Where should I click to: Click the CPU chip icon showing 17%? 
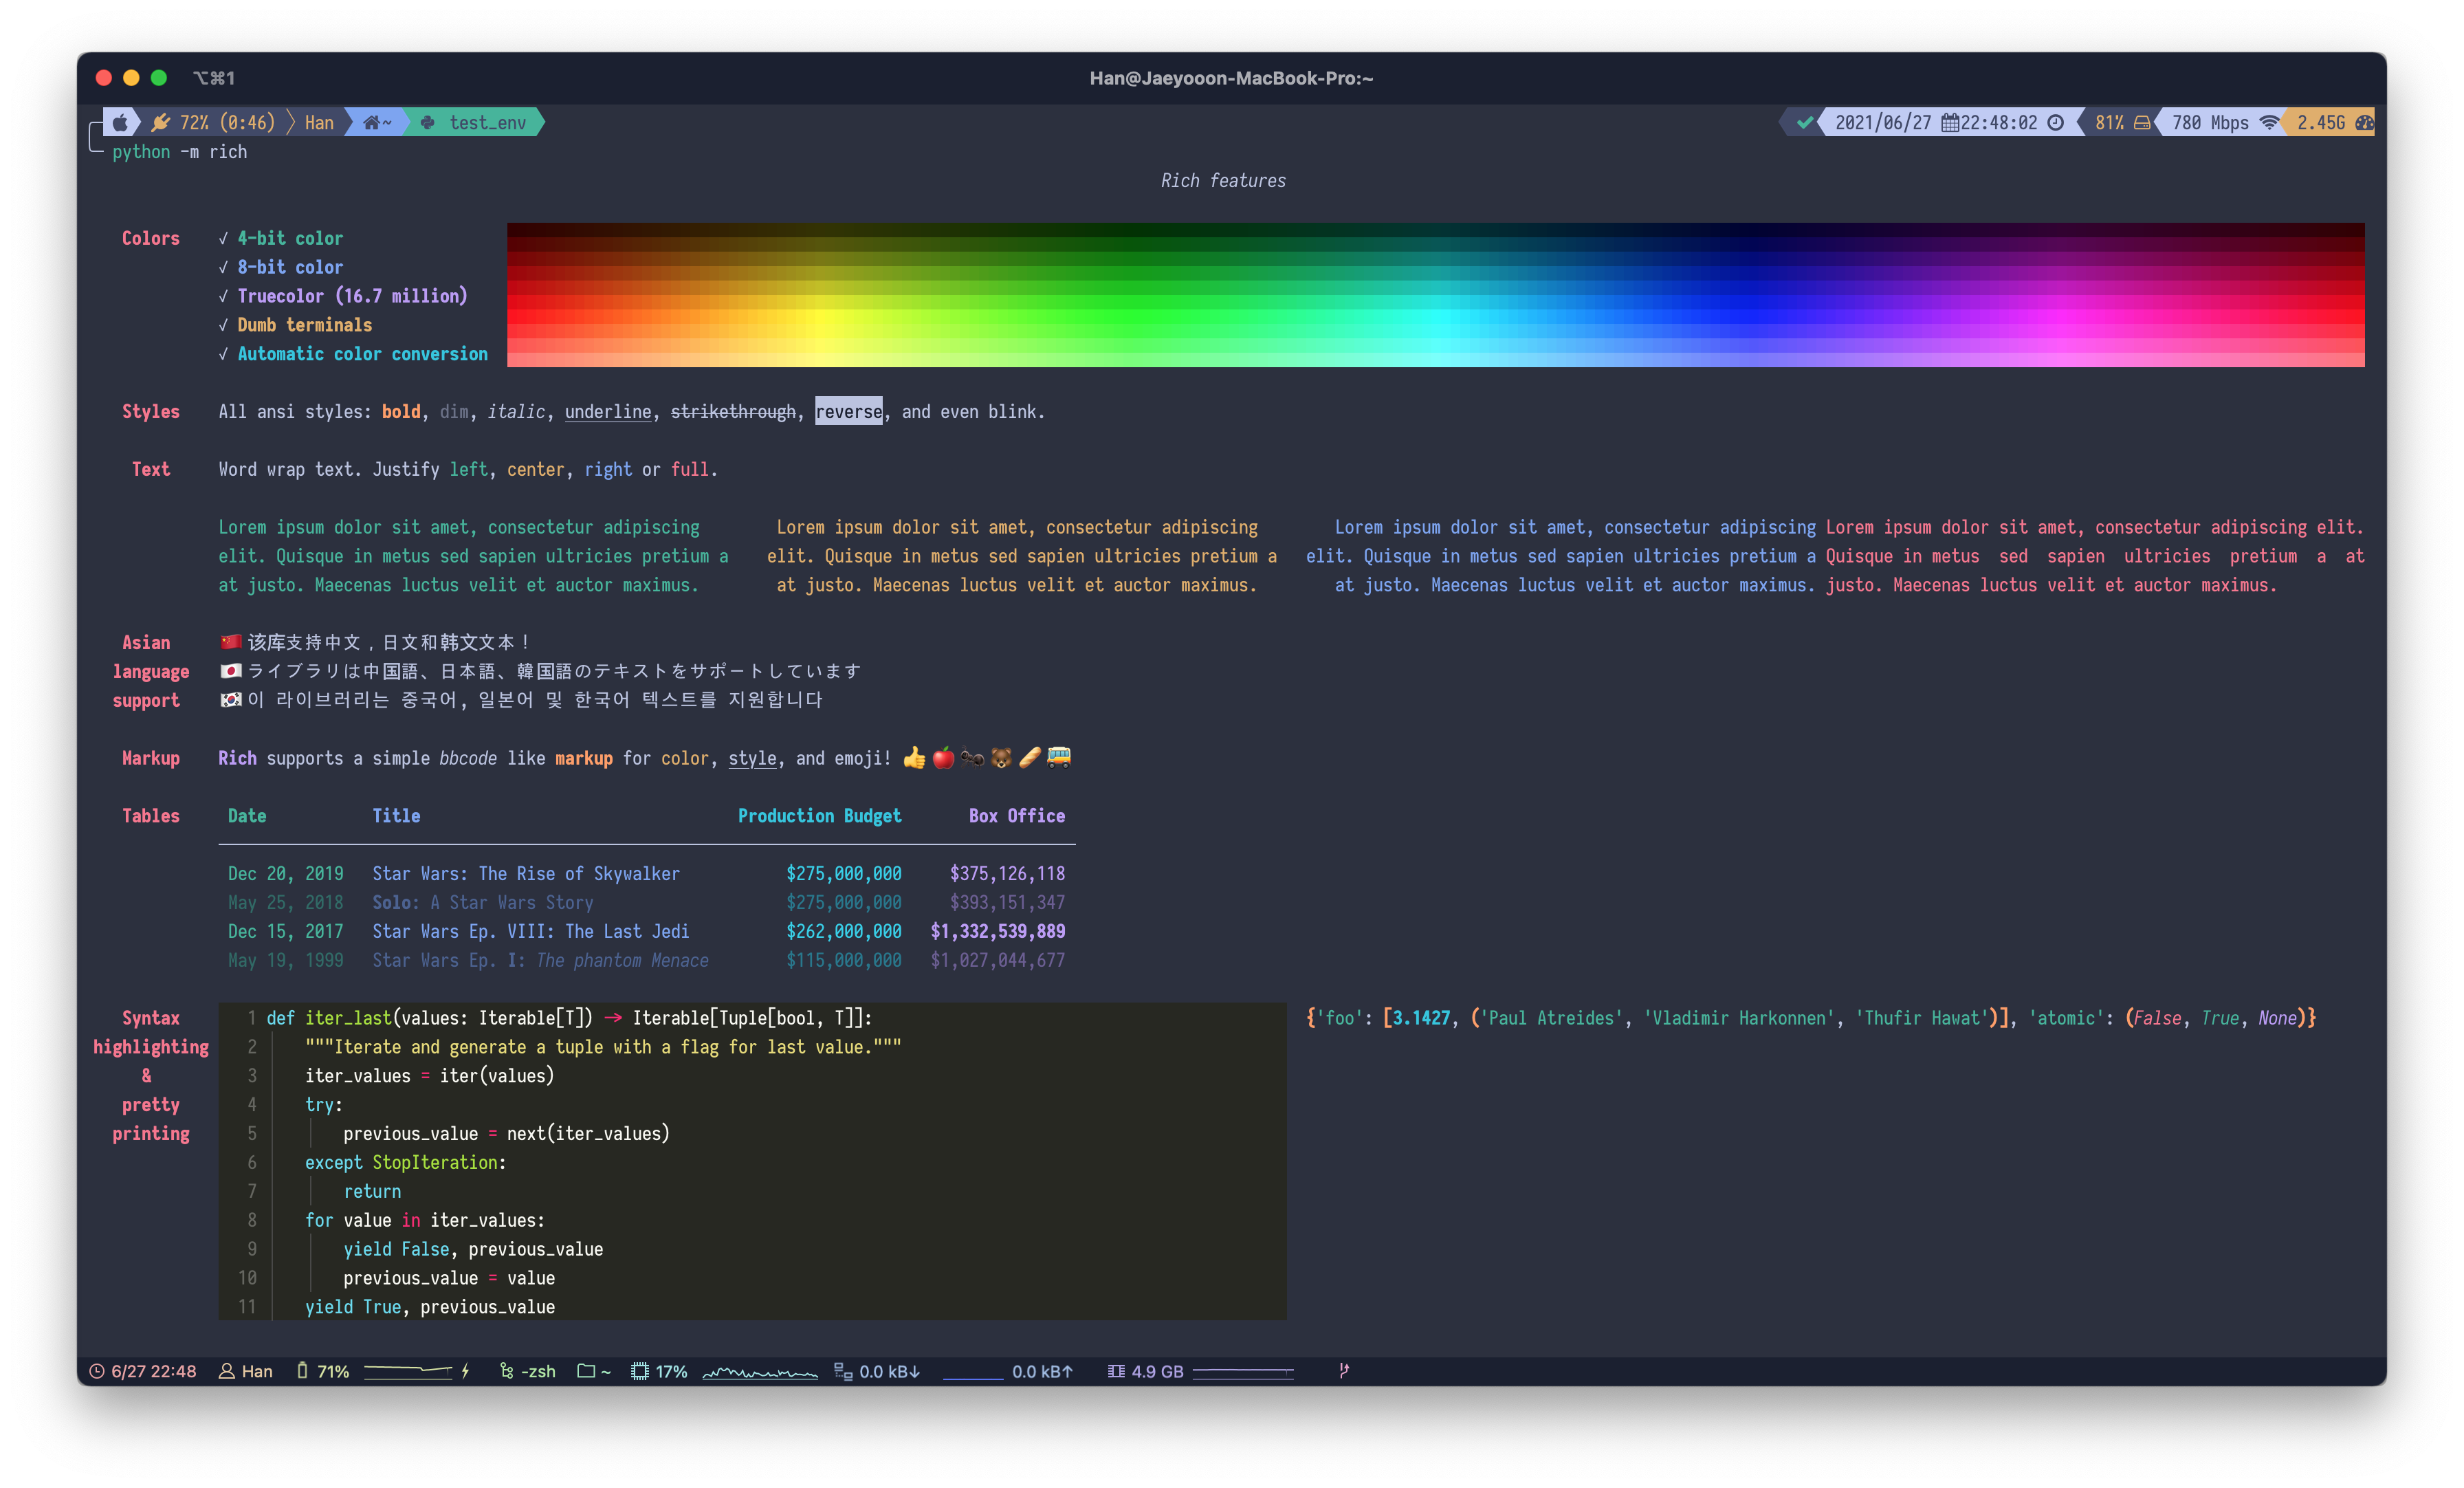[640, 1371]
